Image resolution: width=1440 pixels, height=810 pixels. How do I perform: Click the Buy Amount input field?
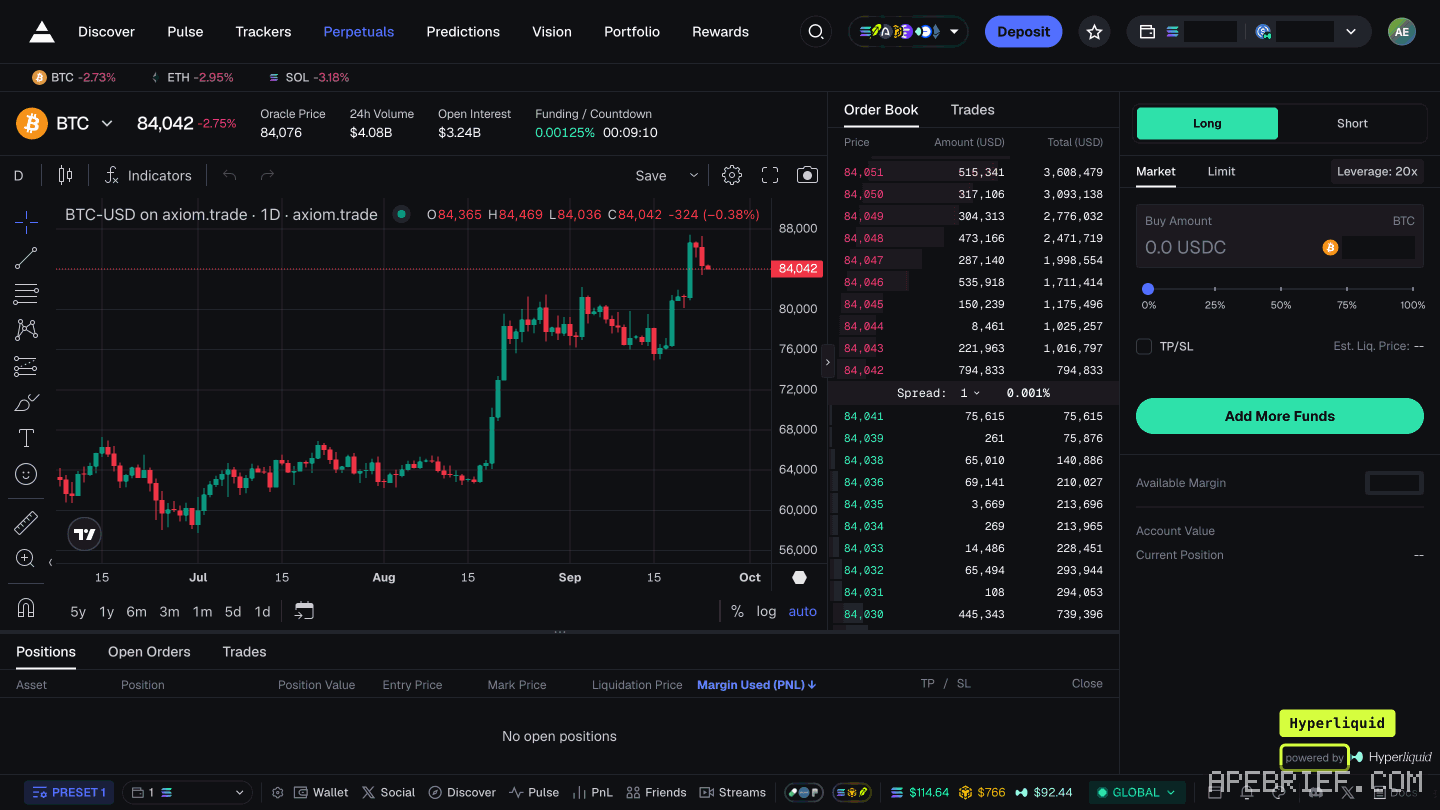1279,236
